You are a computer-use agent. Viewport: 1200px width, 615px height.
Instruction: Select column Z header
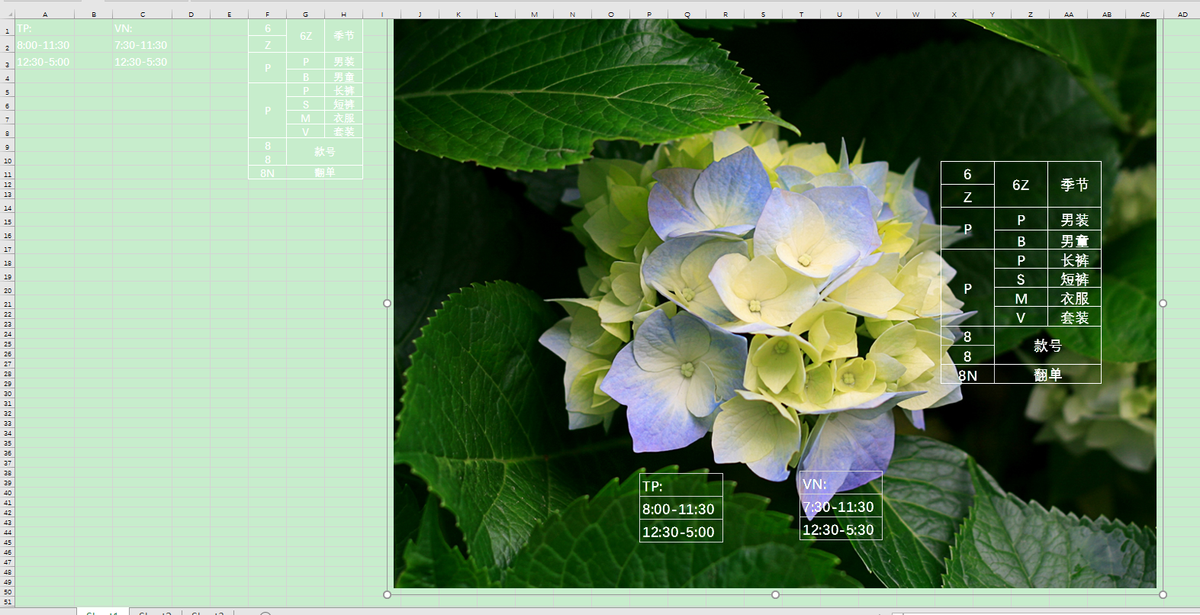(1029, 14)
